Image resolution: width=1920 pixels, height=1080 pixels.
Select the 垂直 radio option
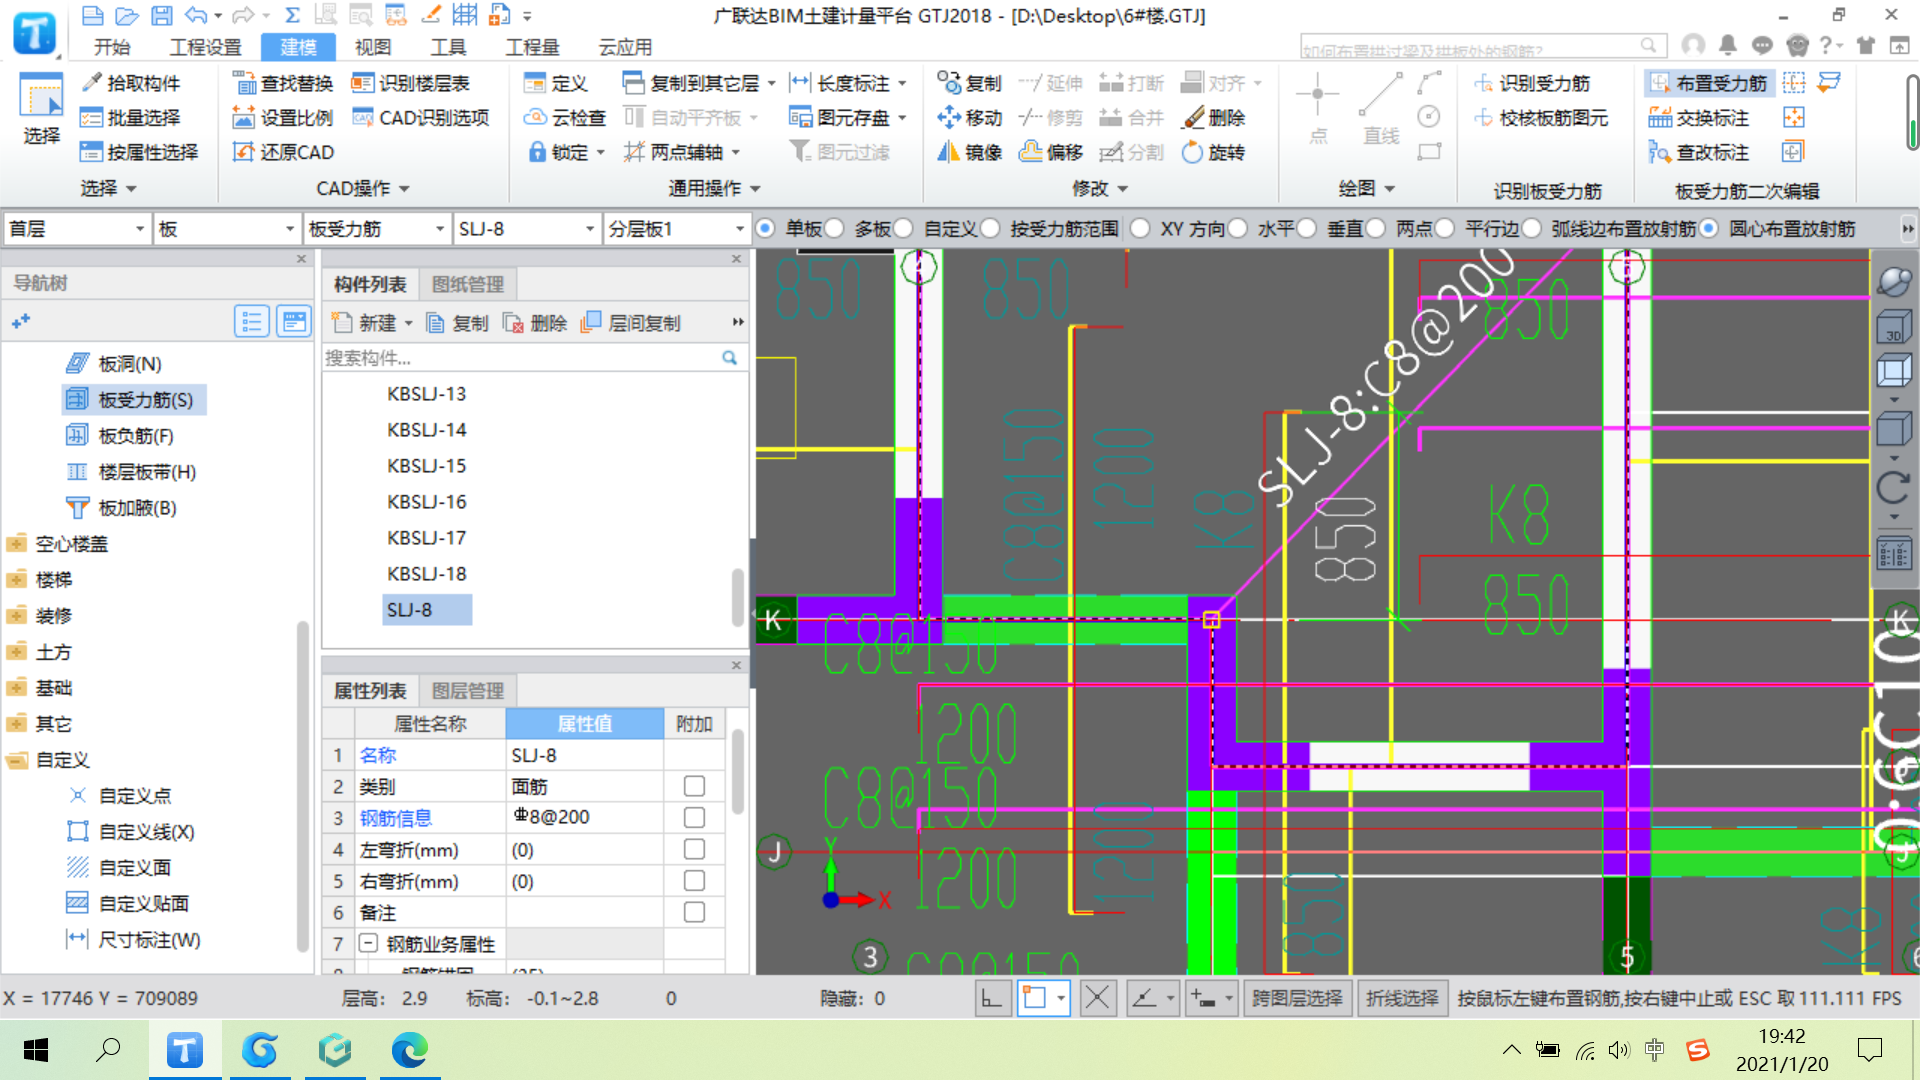click(1307, 229)
